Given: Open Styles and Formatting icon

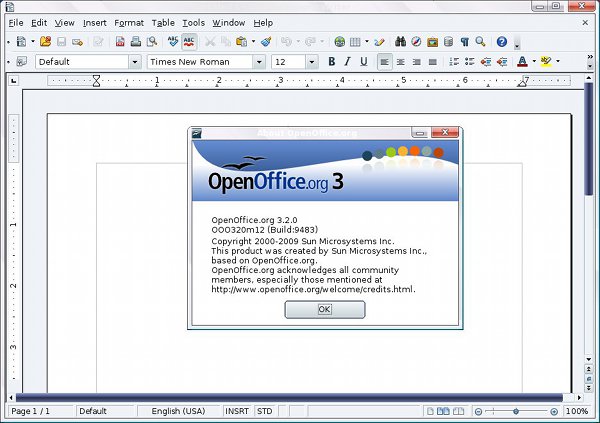Looking at the screenshot, I should point(21,61).
